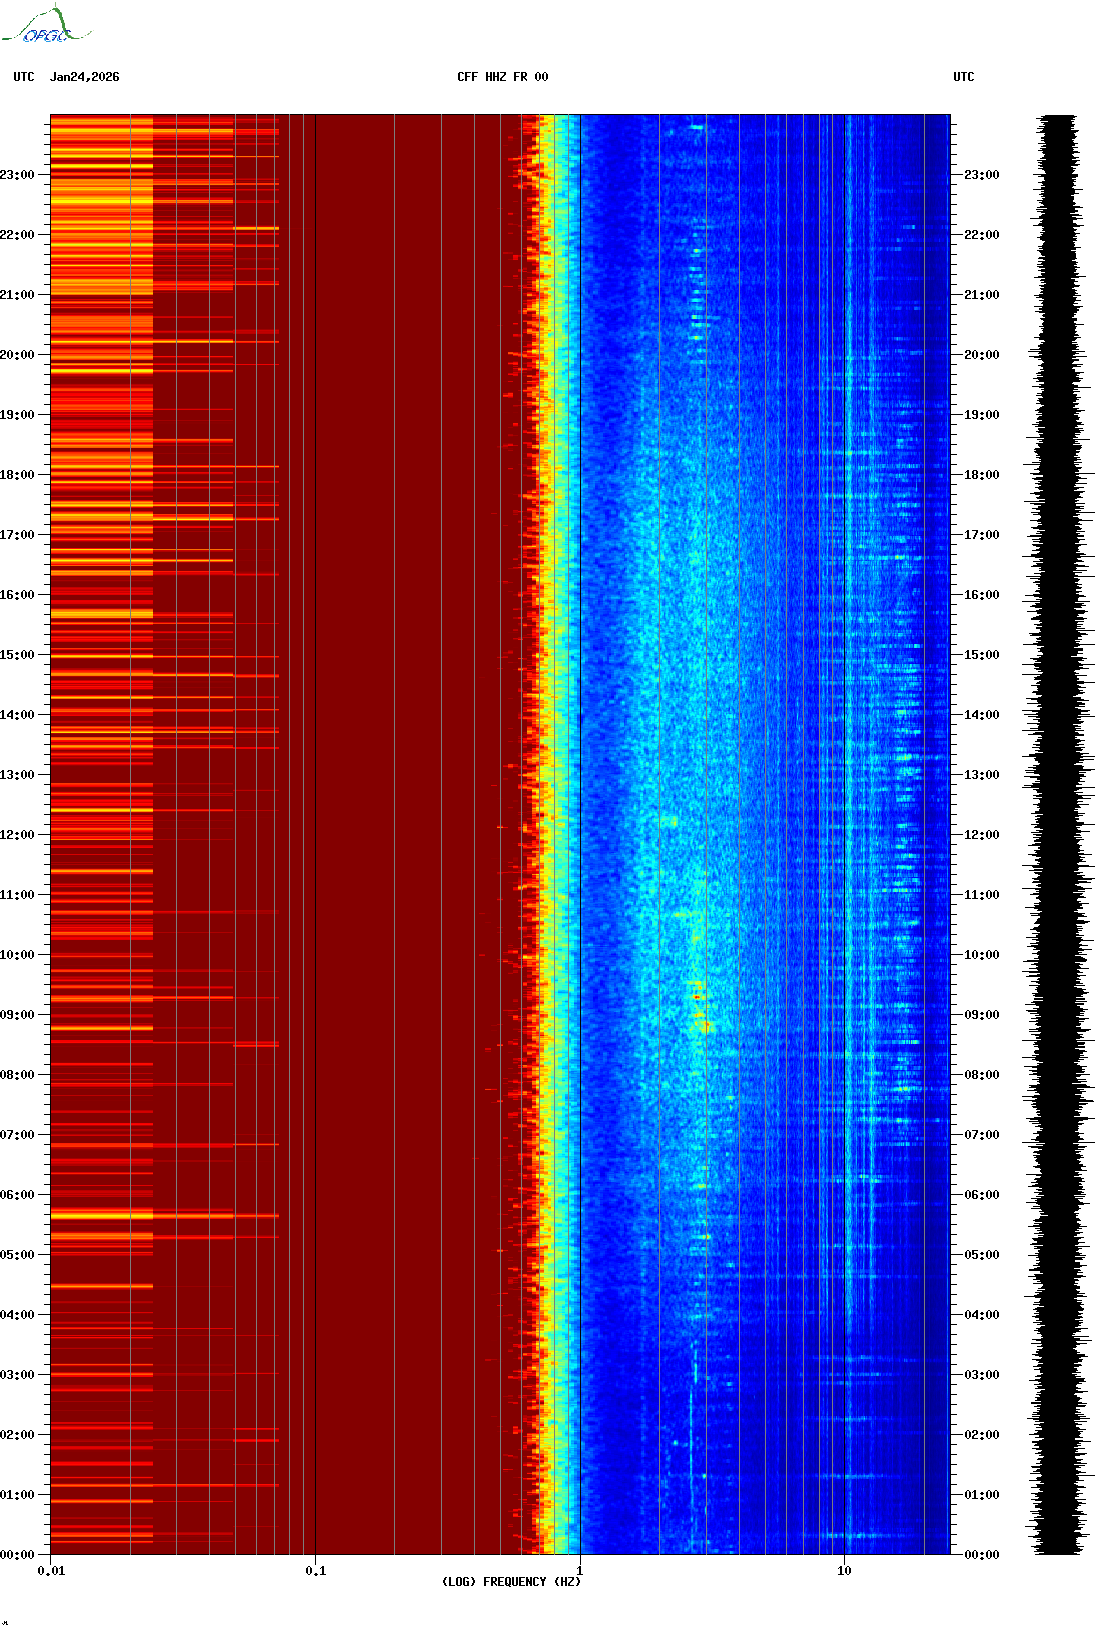
Task: Click 19:00 on the right time axis
Action: pyautogui.click(x=981, y=415)
